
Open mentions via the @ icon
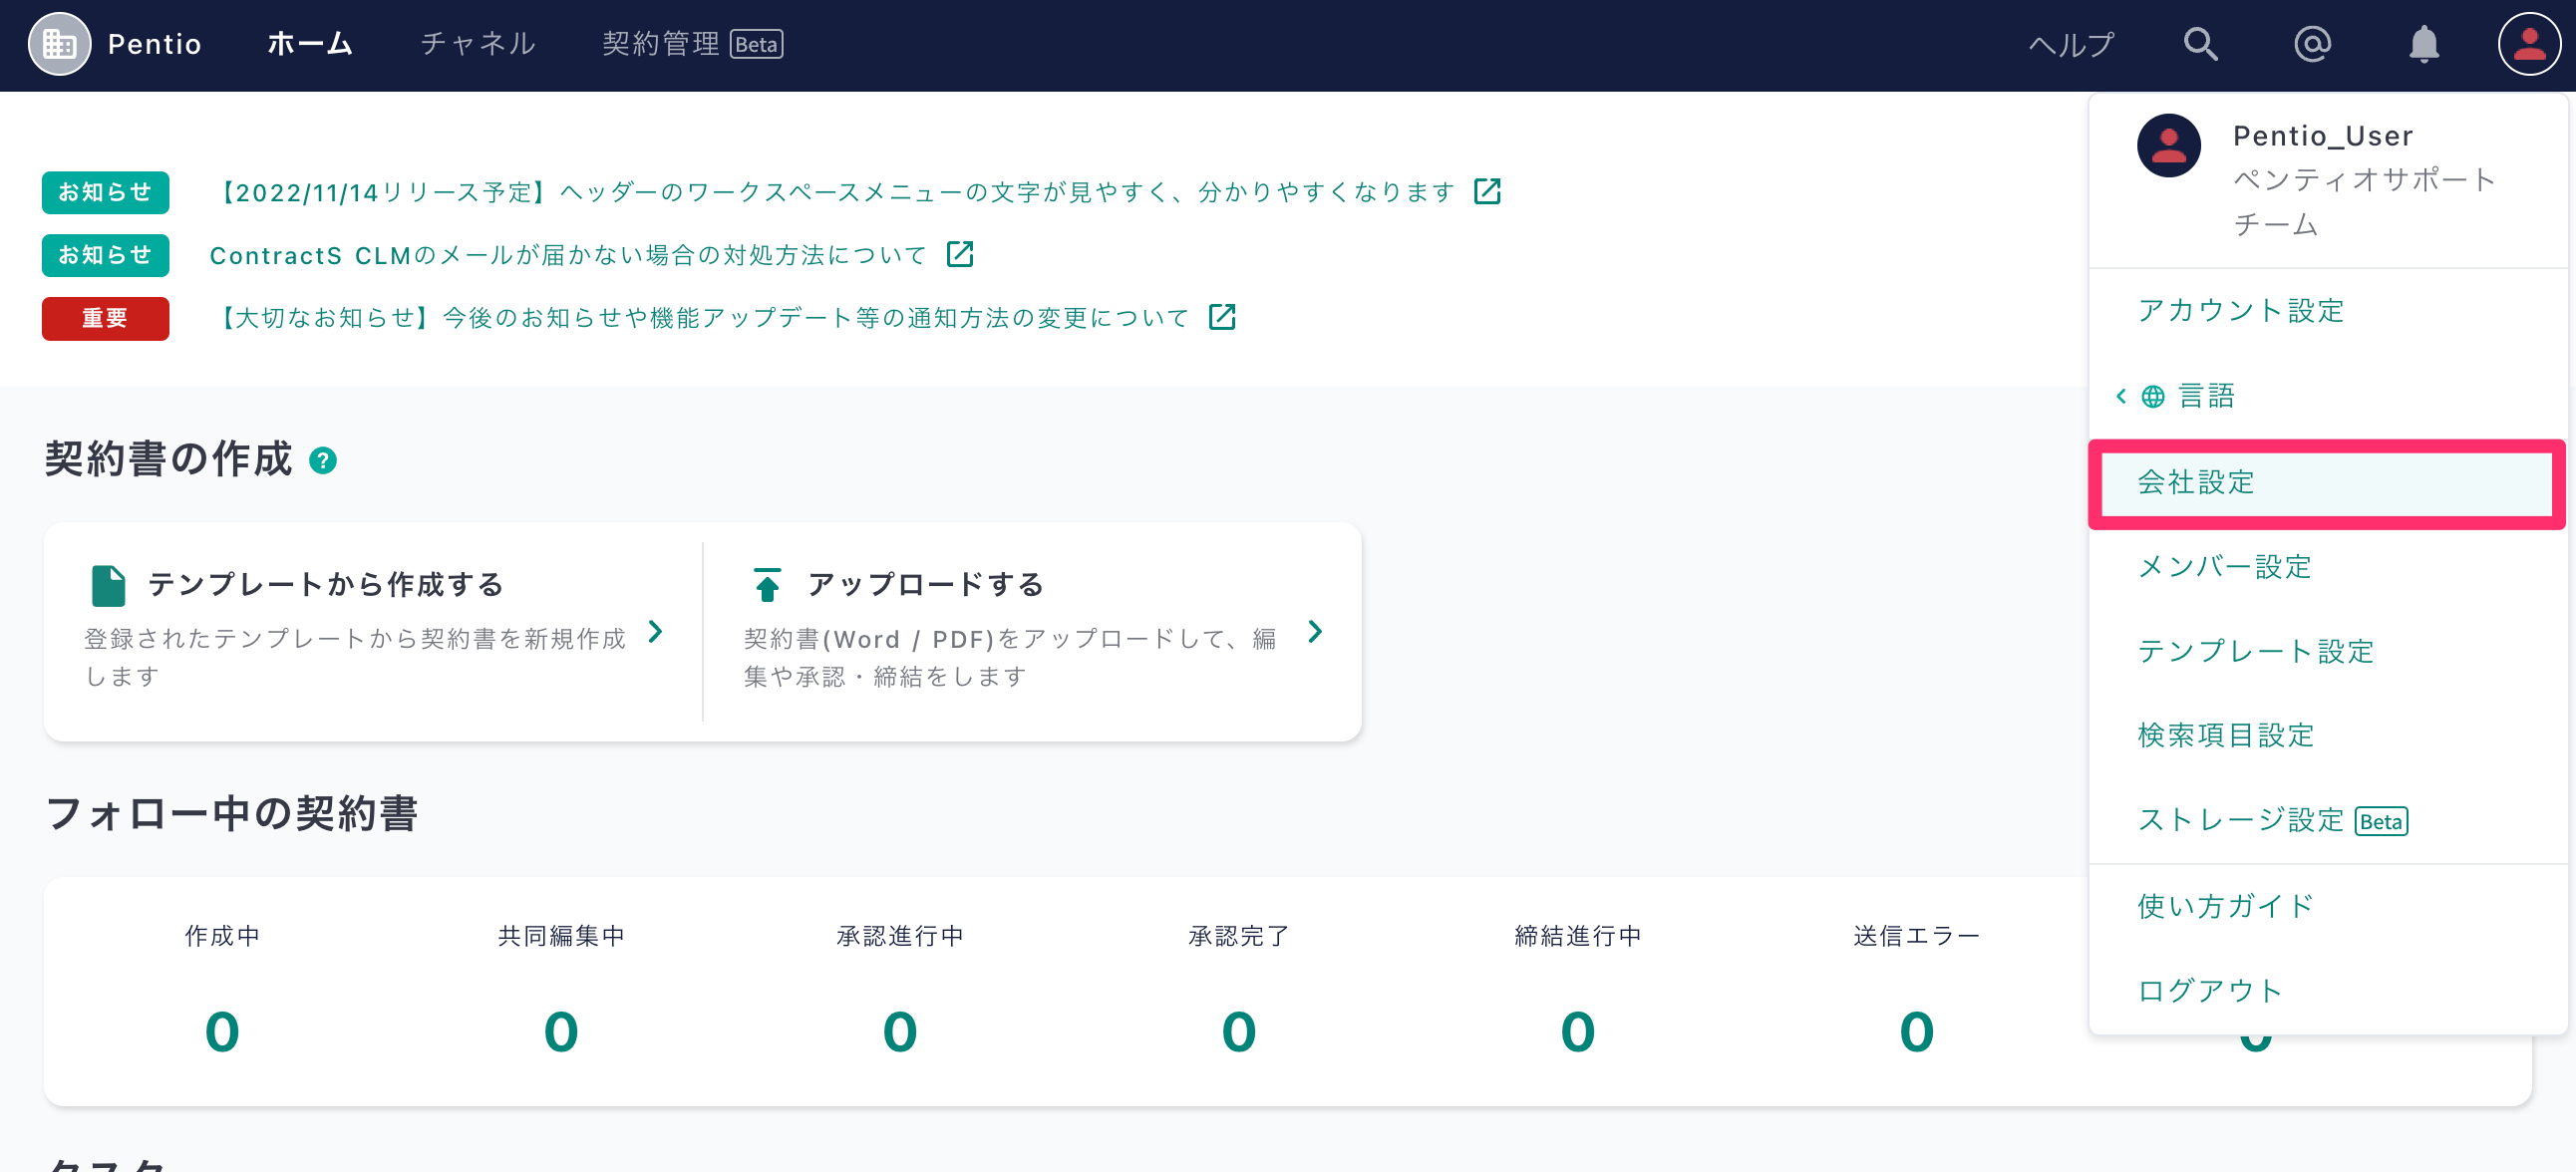tap(2312, 44)
